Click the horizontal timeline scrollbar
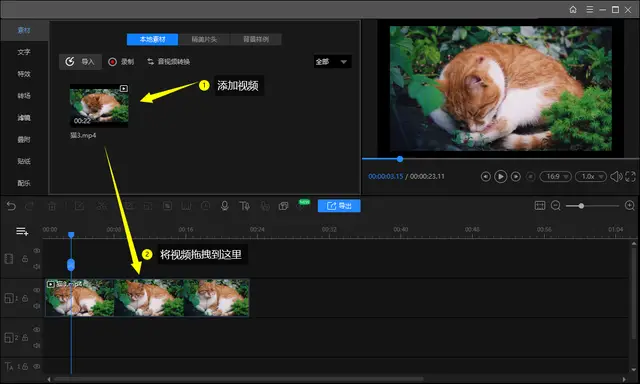 [239, 379]
